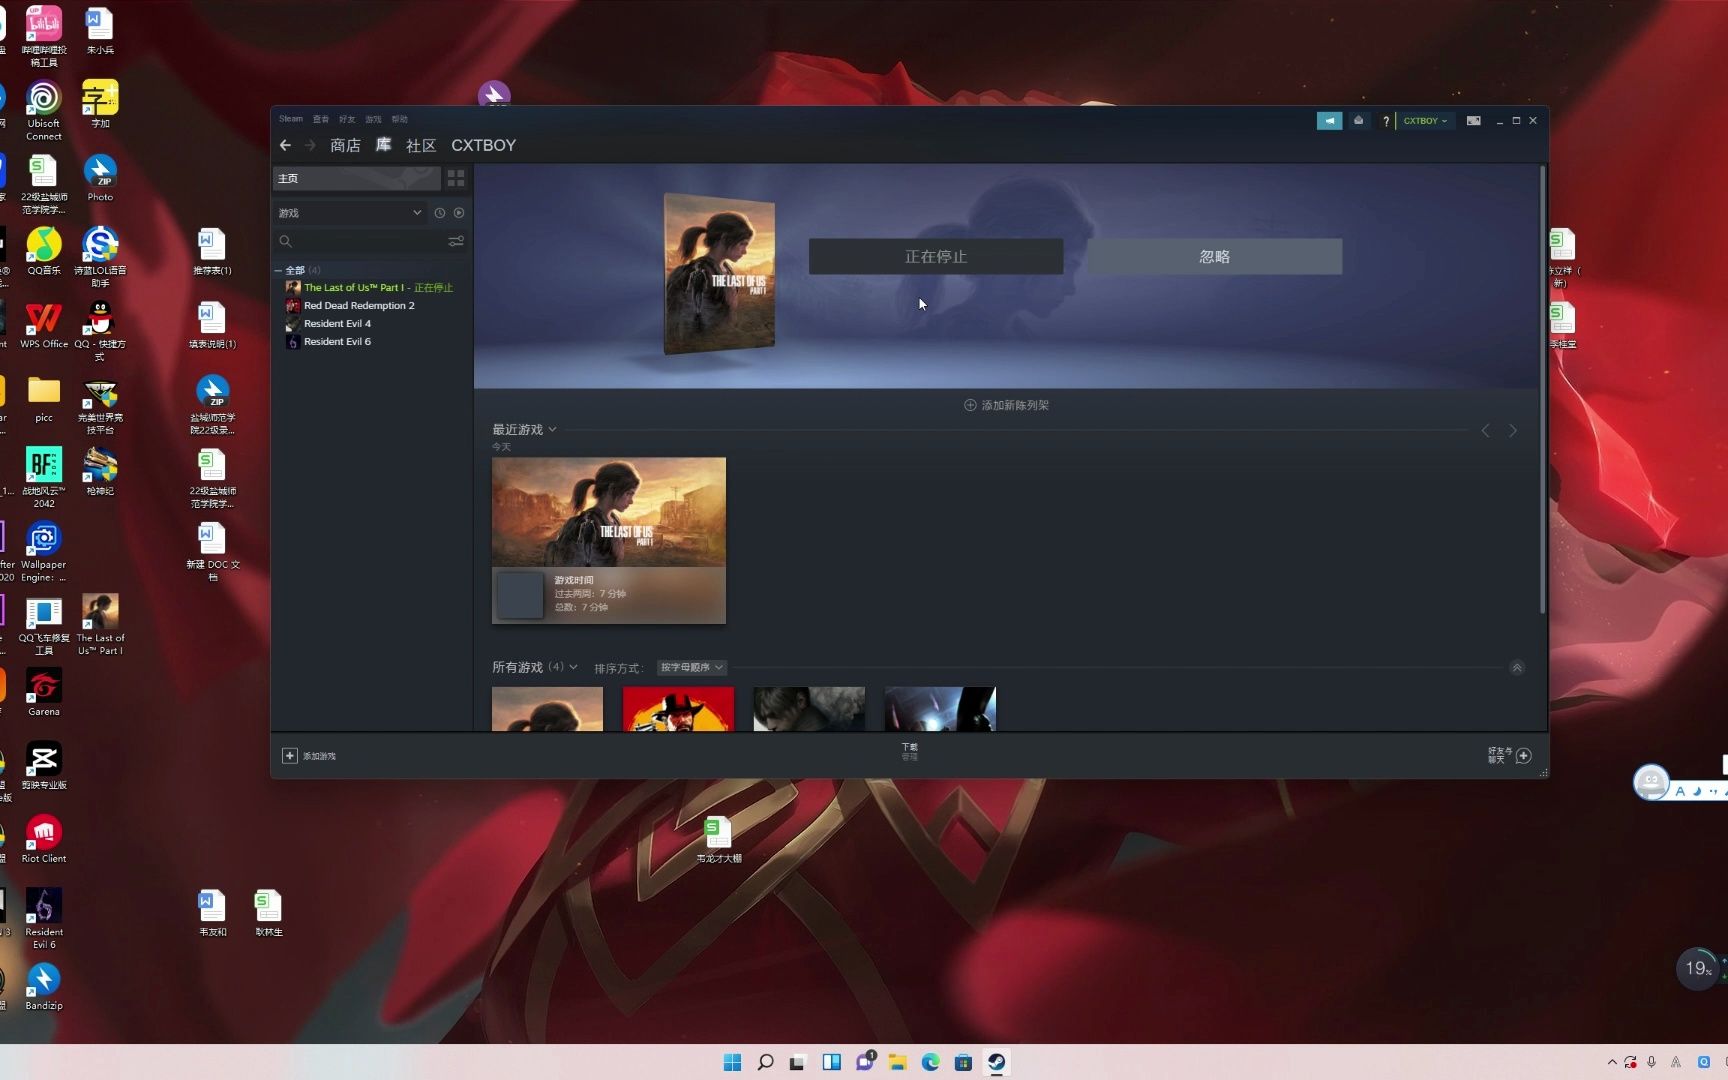1728x1080 pixels.
Task: Open the picc folder on desktop
Action: coord(44,399)
